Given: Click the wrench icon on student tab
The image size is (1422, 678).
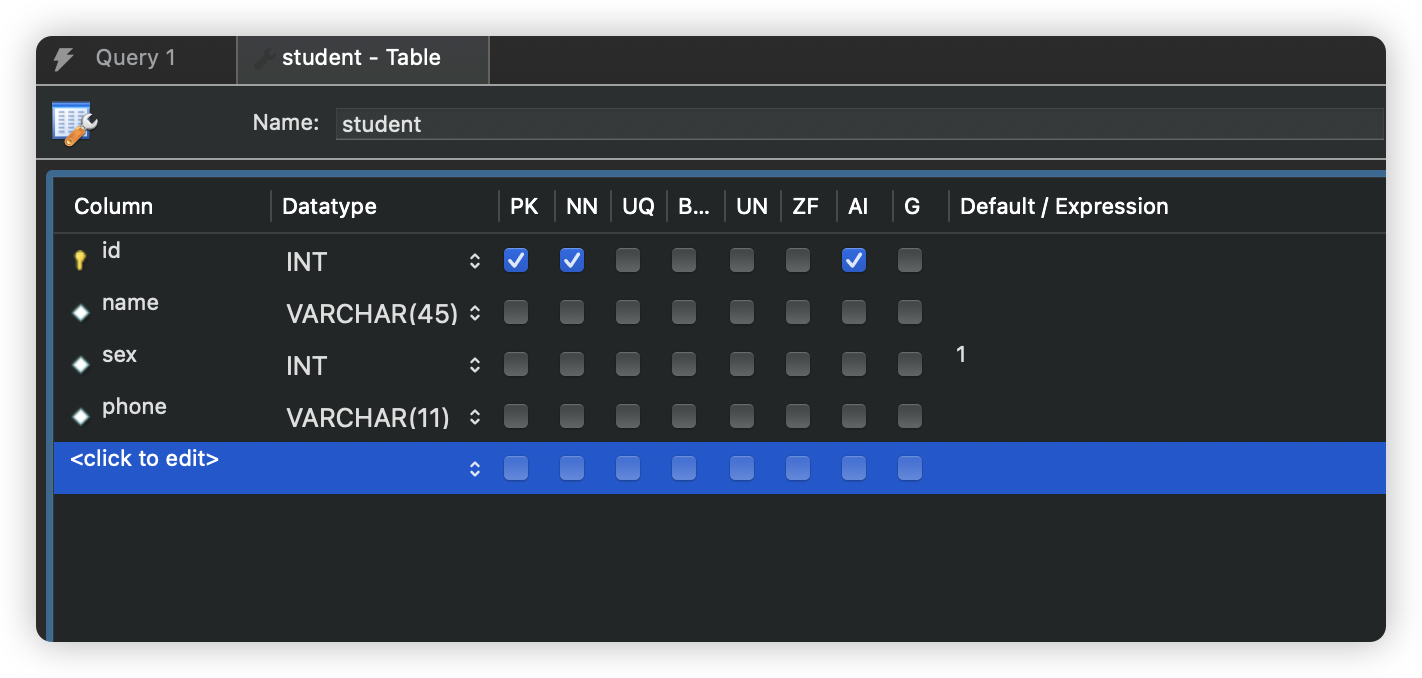Looking at the screenshot, I should click(265, 59).
